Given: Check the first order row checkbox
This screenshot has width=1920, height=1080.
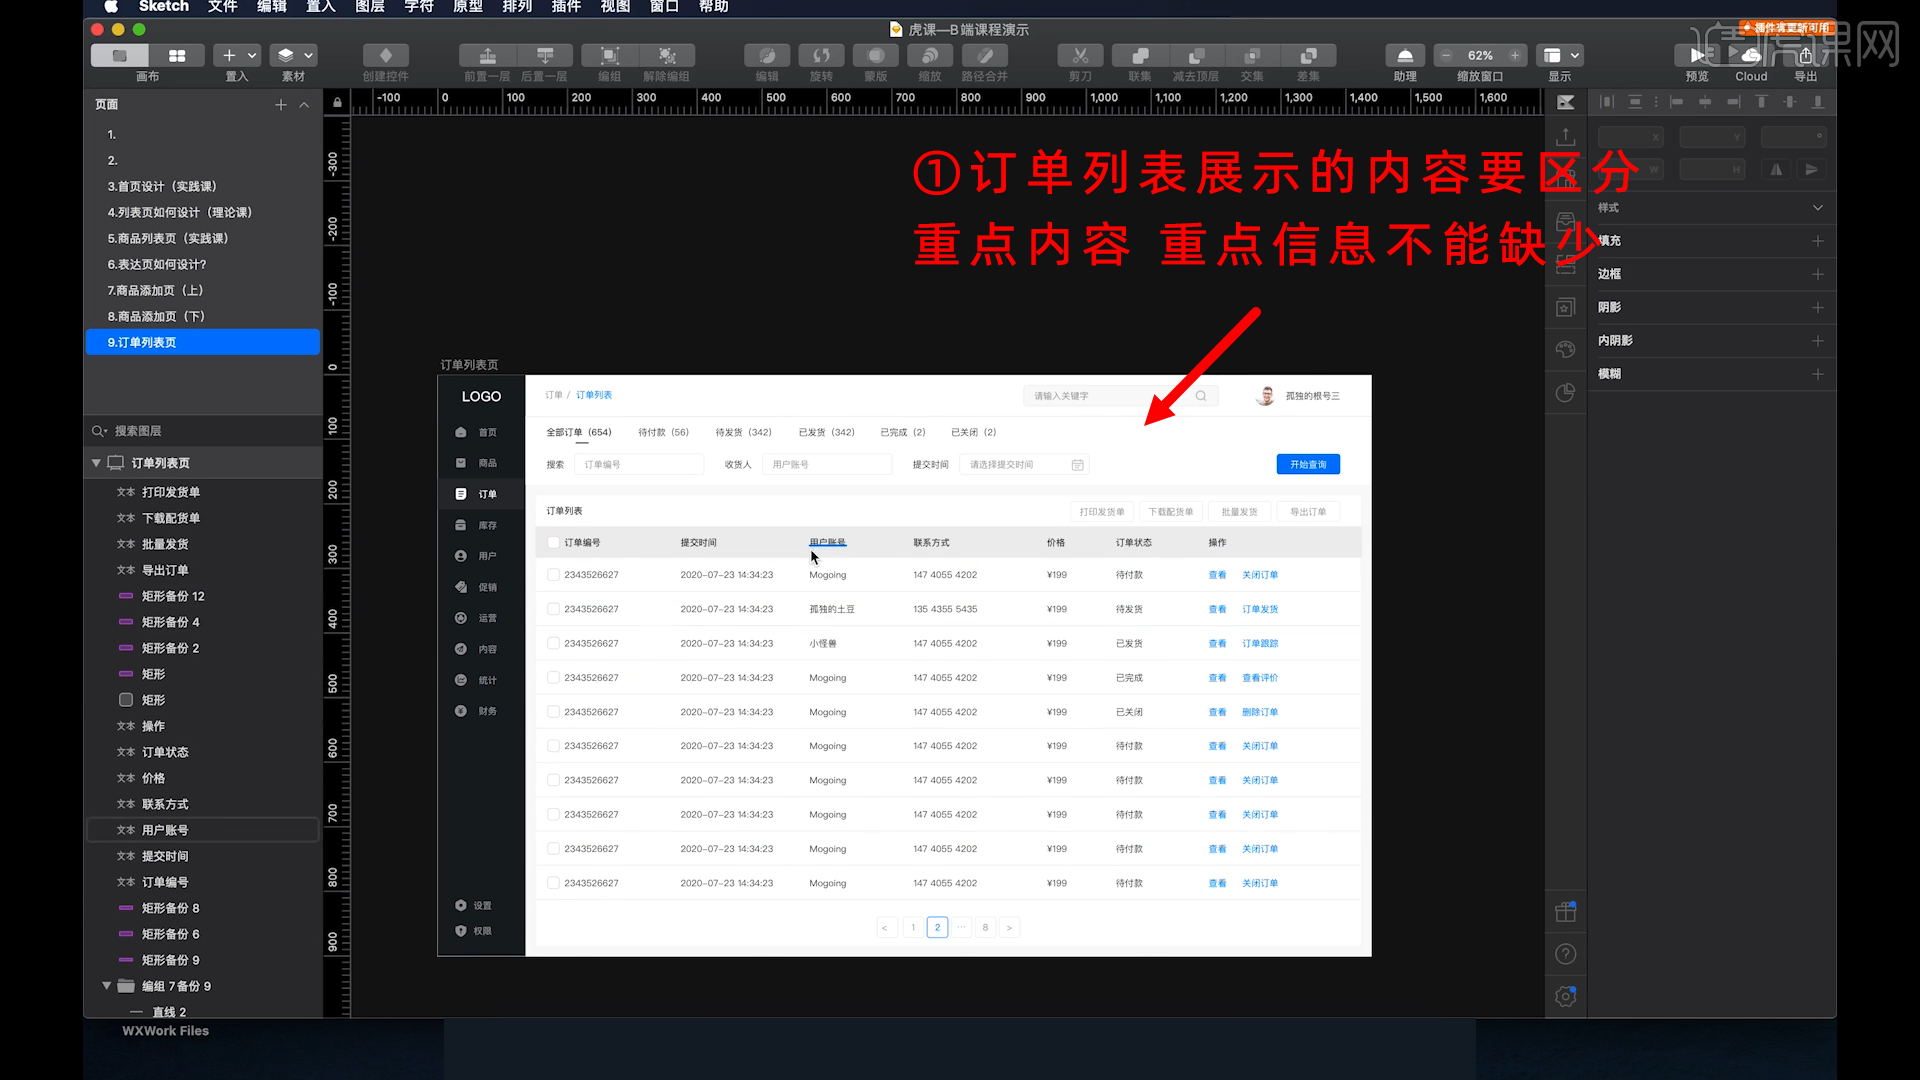Looking at the screenshot, I should [x=553, y=574].
